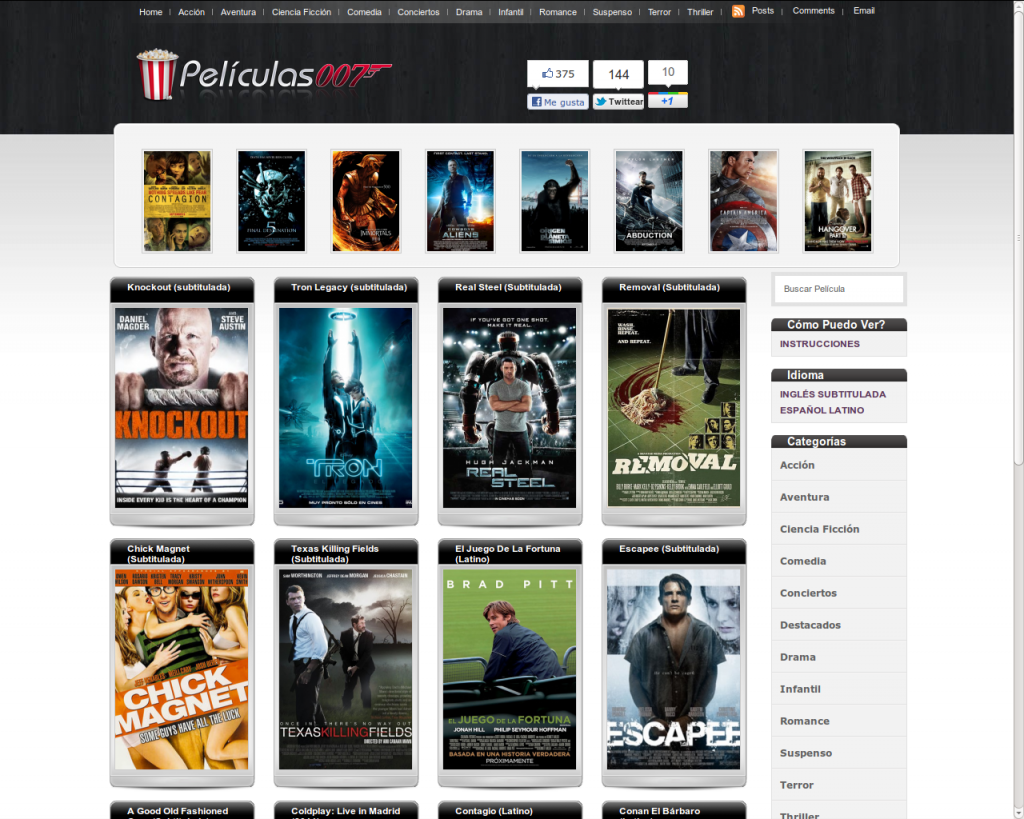Open the El Juego De La Fortuna title
Screen dimensions: 1024x819
click(x=507, y=554)
